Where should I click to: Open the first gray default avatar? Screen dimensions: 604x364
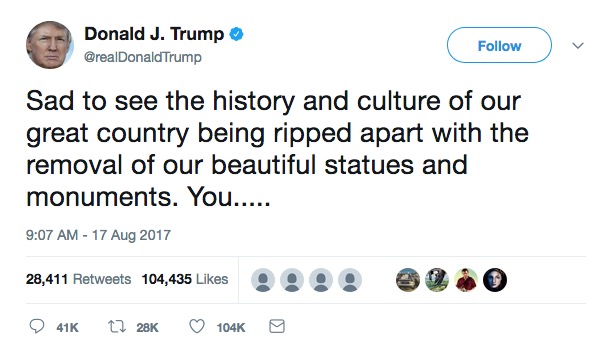[x=263, y=280]
